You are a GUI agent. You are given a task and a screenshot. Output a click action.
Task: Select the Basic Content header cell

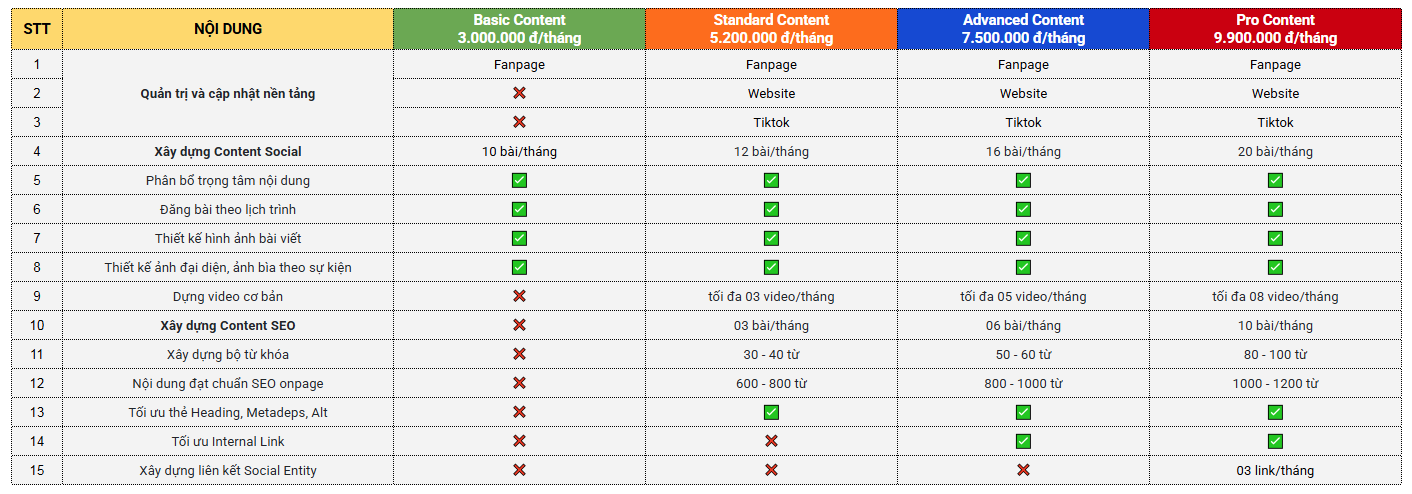(x=519, y=29)
